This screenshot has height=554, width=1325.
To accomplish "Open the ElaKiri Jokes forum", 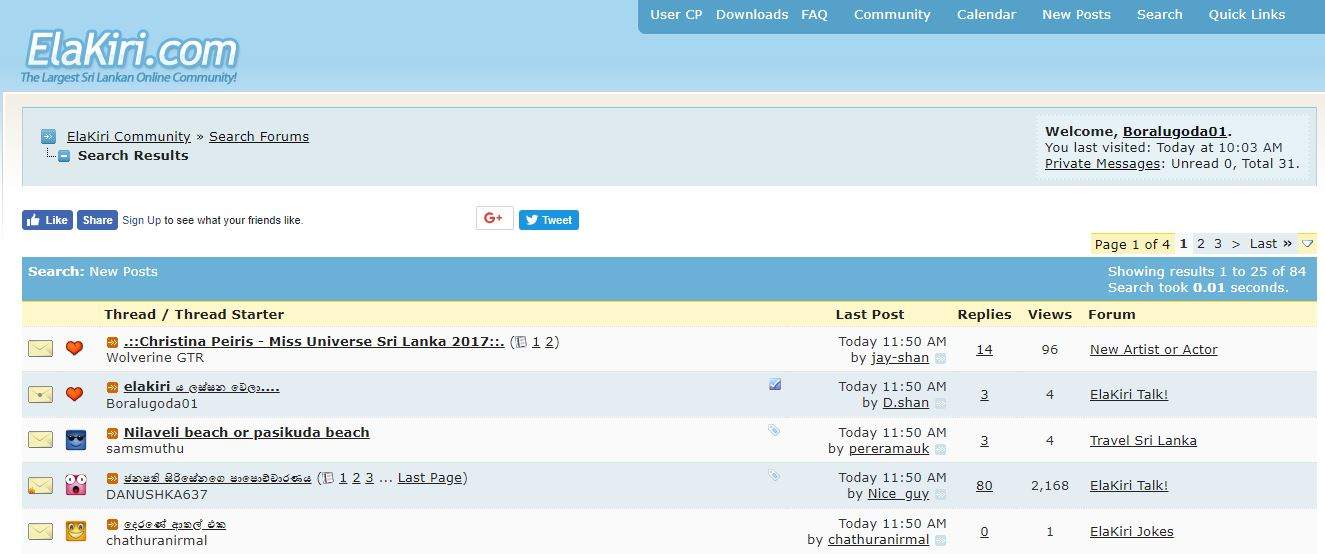I will pyautogui.click(x=1131, y=531).
